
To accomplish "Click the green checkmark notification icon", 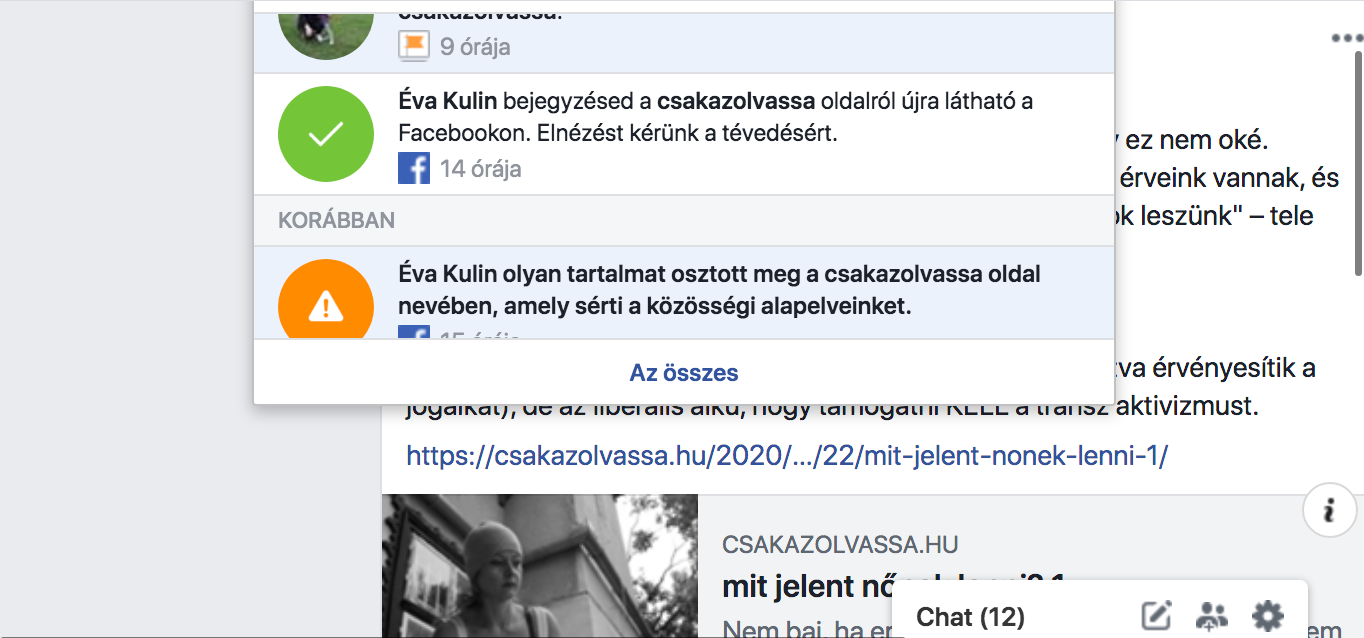I will pyautogui.click(x=325, y=134).
